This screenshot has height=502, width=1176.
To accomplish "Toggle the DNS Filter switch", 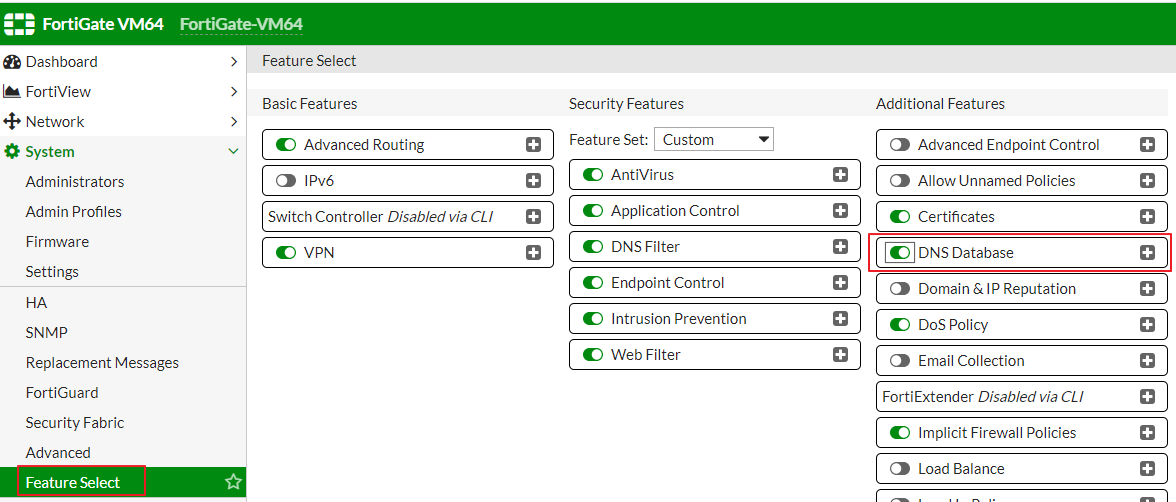I will click(592, 247).
